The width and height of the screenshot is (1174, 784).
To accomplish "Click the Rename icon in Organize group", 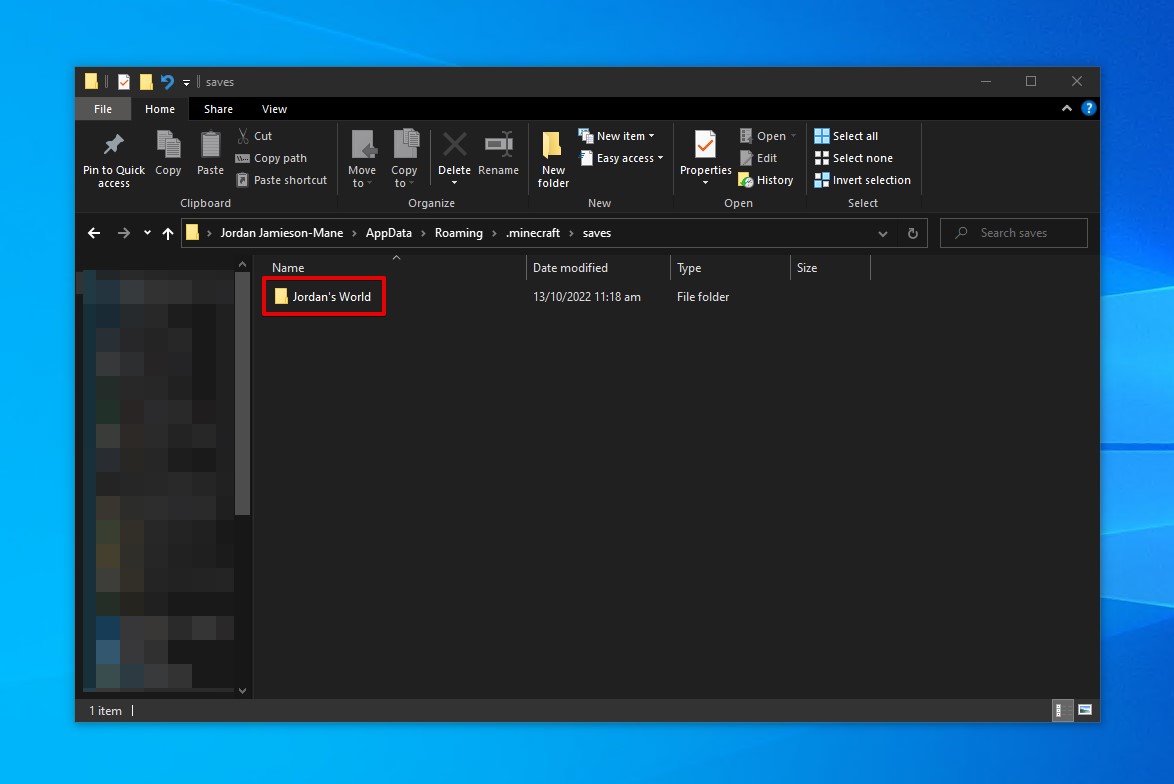I will (x=498, y=146).
